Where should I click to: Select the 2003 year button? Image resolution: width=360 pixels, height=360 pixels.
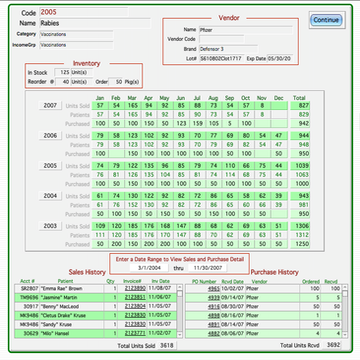click(x=50, y=226)
